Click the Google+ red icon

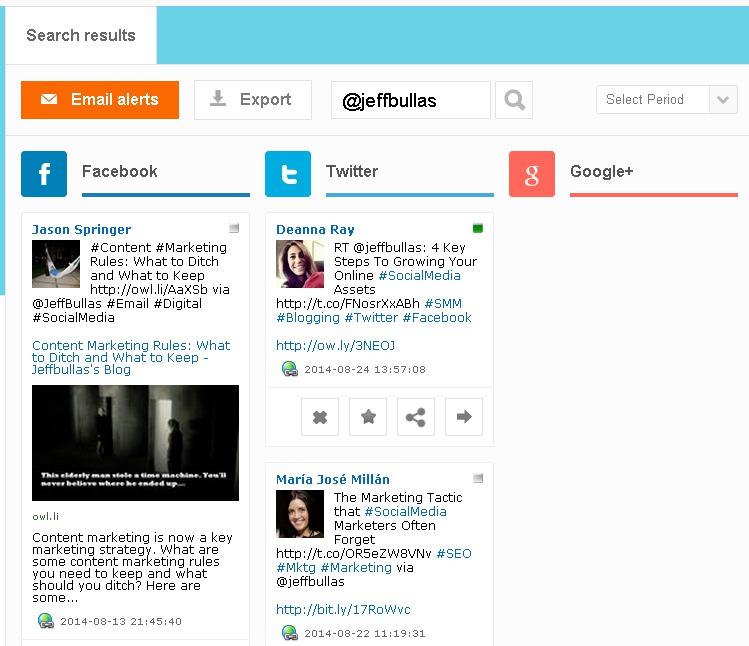tap(532, 174)
